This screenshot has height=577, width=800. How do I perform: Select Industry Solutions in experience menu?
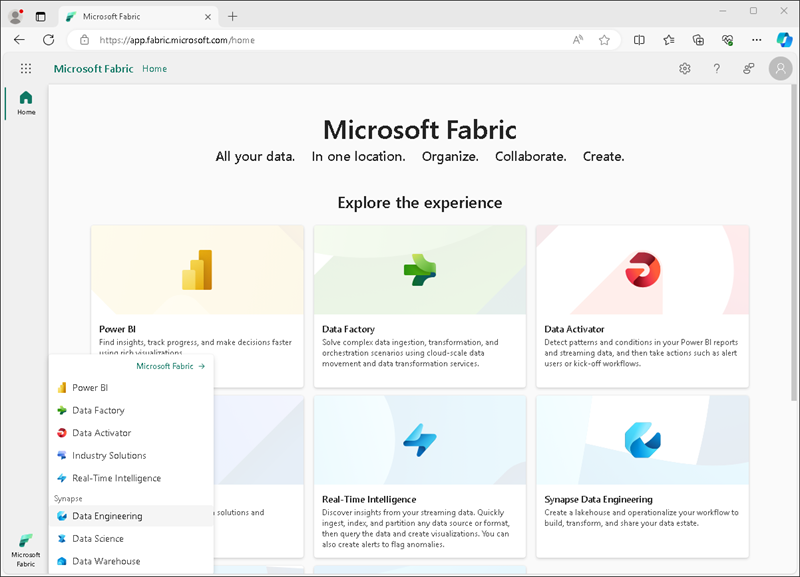(x=131, y=456)
